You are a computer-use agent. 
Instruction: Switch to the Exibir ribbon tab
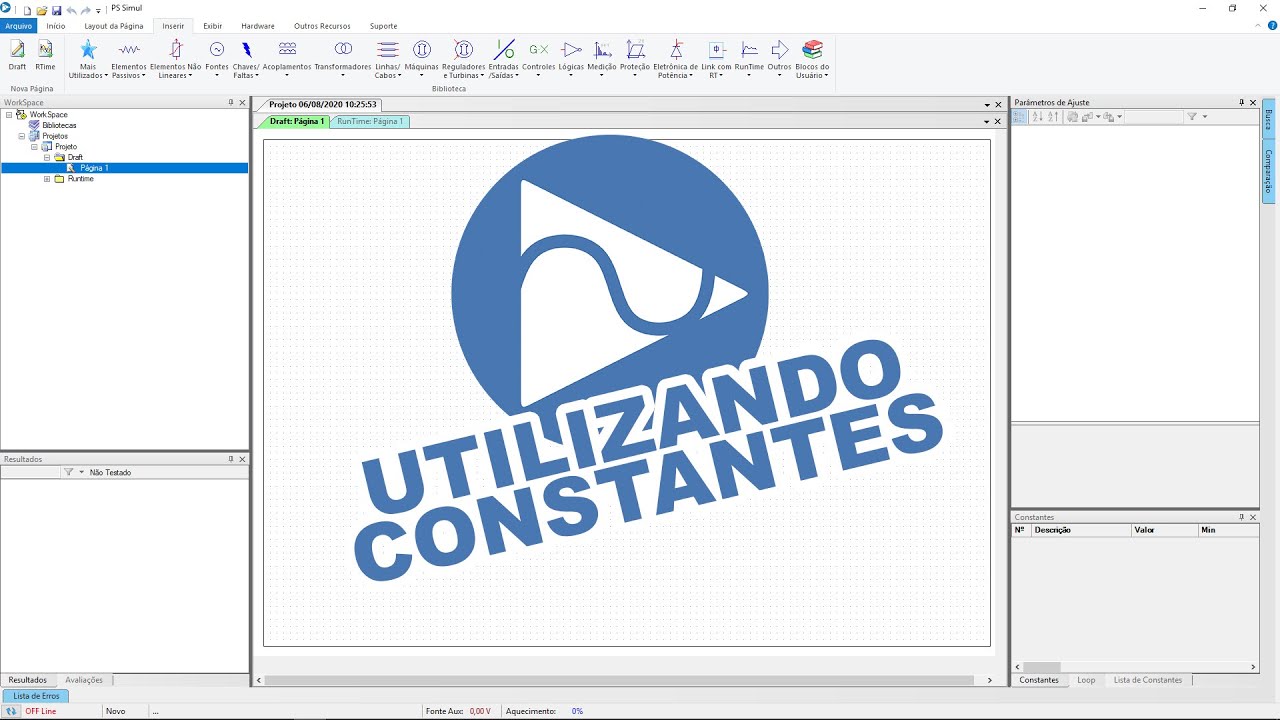[212, 26]
